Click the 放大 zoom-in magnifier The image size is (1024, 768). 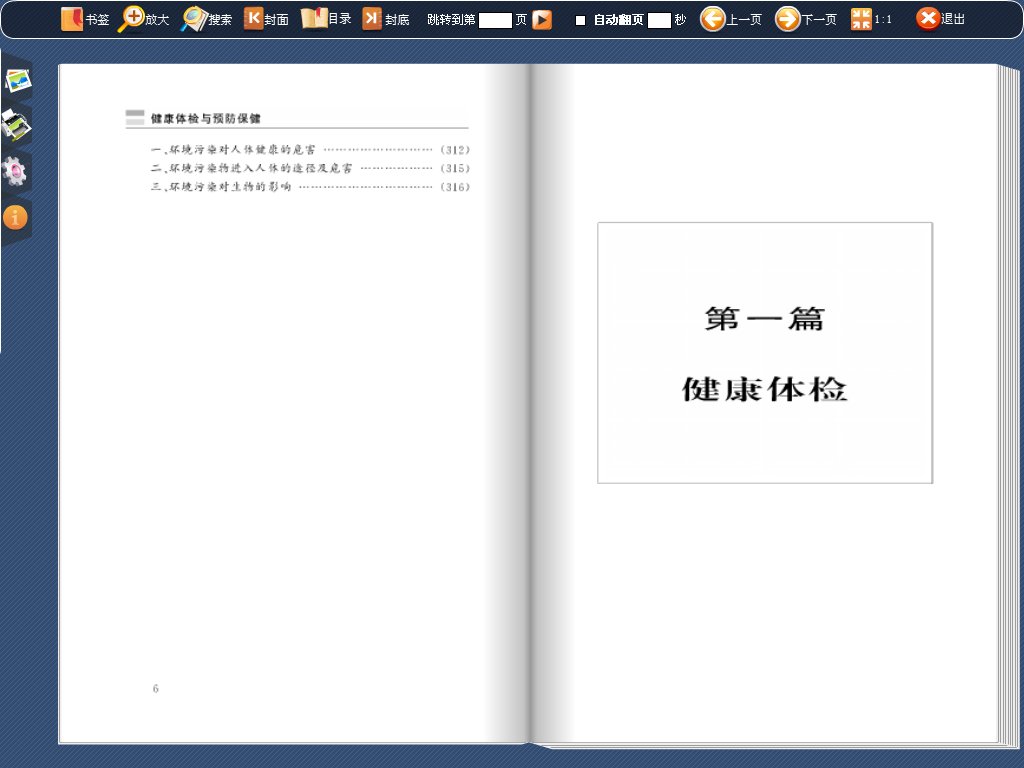[x=144, y=20]
